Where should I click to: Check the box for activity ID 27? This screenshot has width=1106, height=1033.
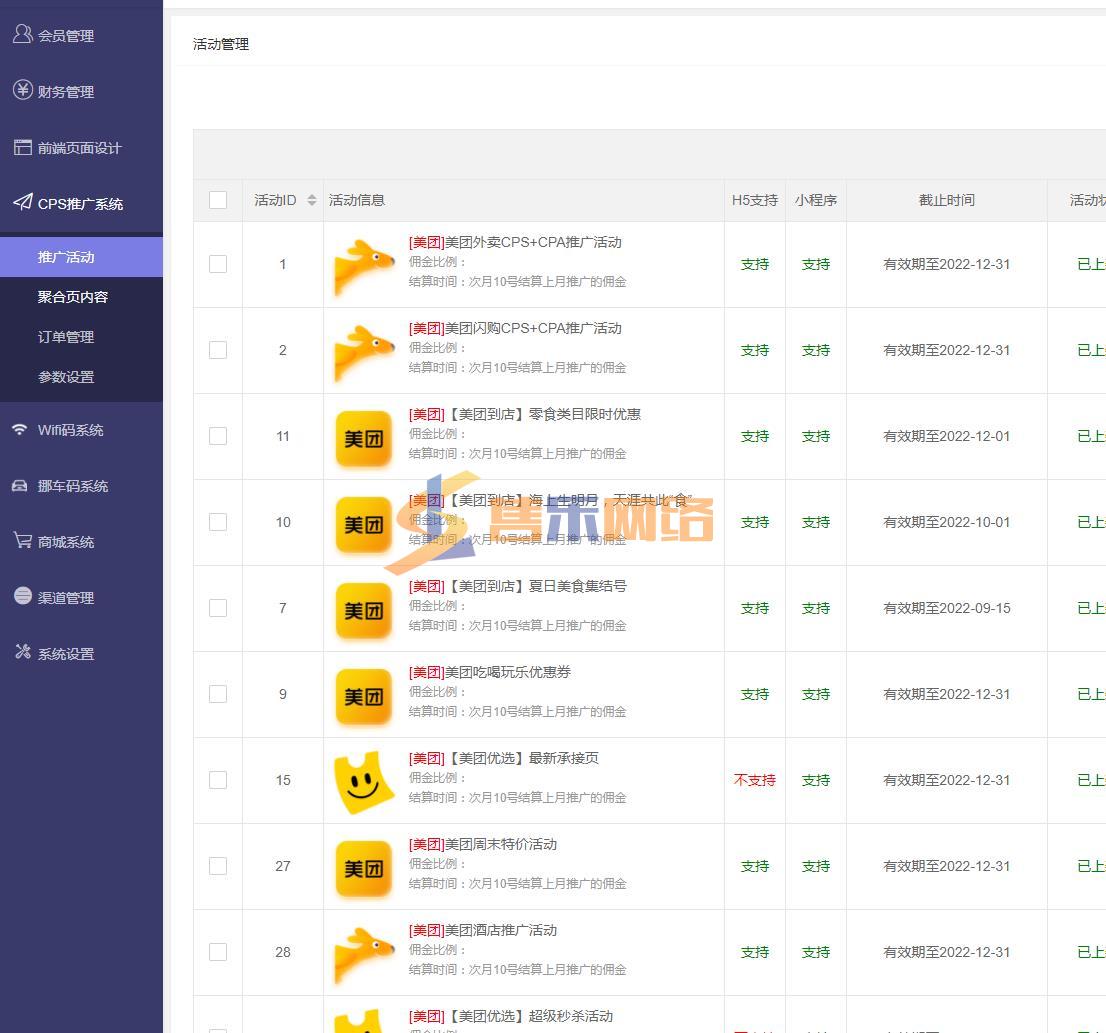coord(218,867)
